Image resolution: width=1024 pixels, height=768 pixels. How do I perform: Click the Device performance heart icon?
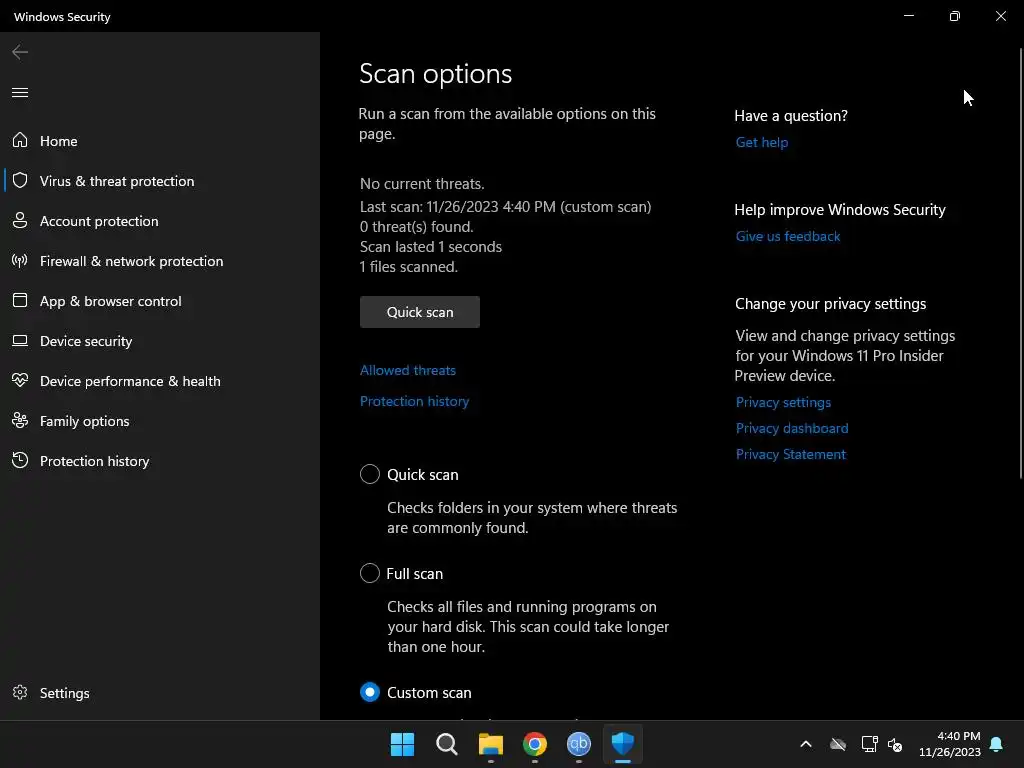click(x=20, y=380)
